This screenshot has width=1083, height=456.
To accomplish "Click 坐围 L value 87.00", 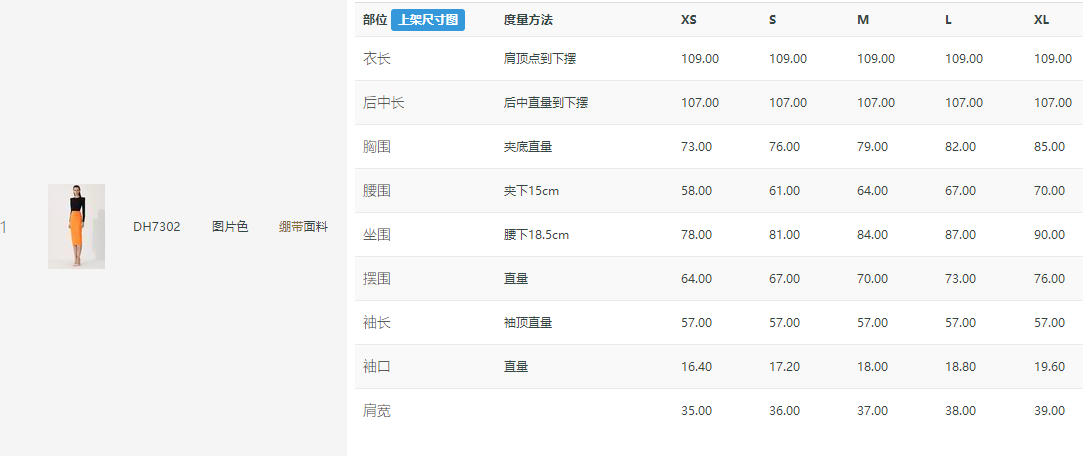I will click(x=961, y=235).
